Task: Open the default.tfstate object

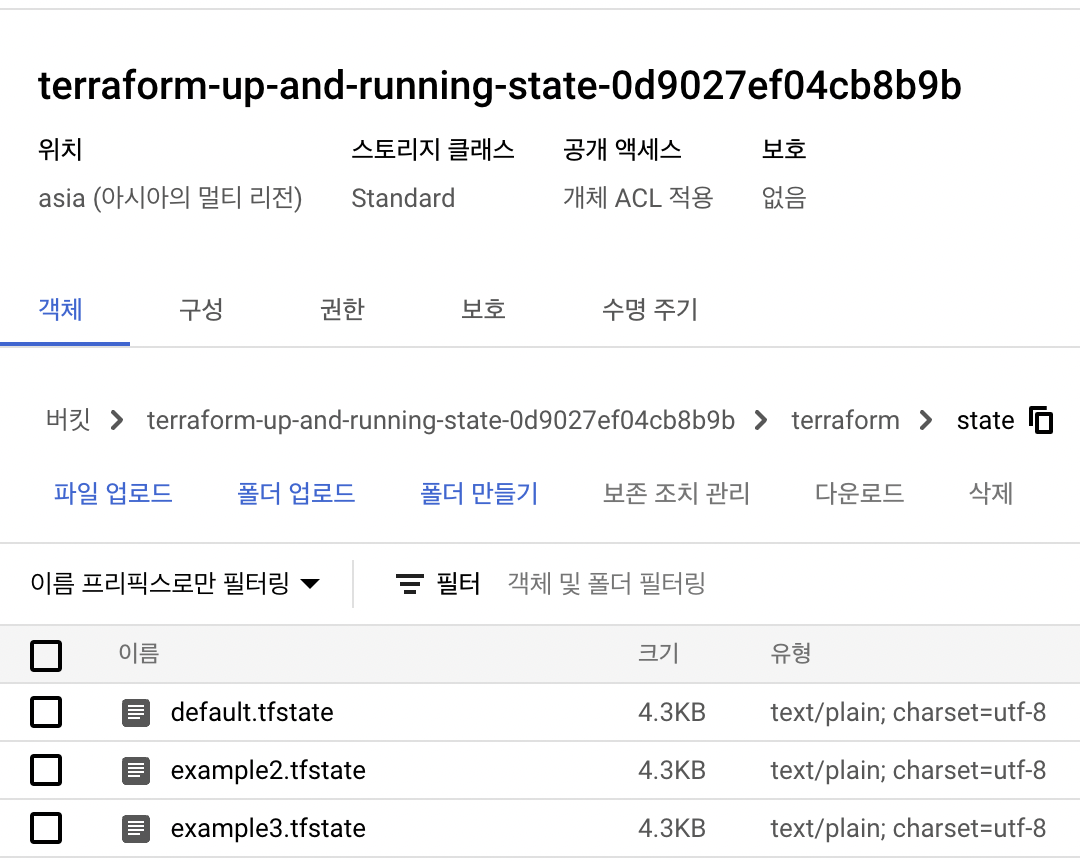Action: [252, 712]
